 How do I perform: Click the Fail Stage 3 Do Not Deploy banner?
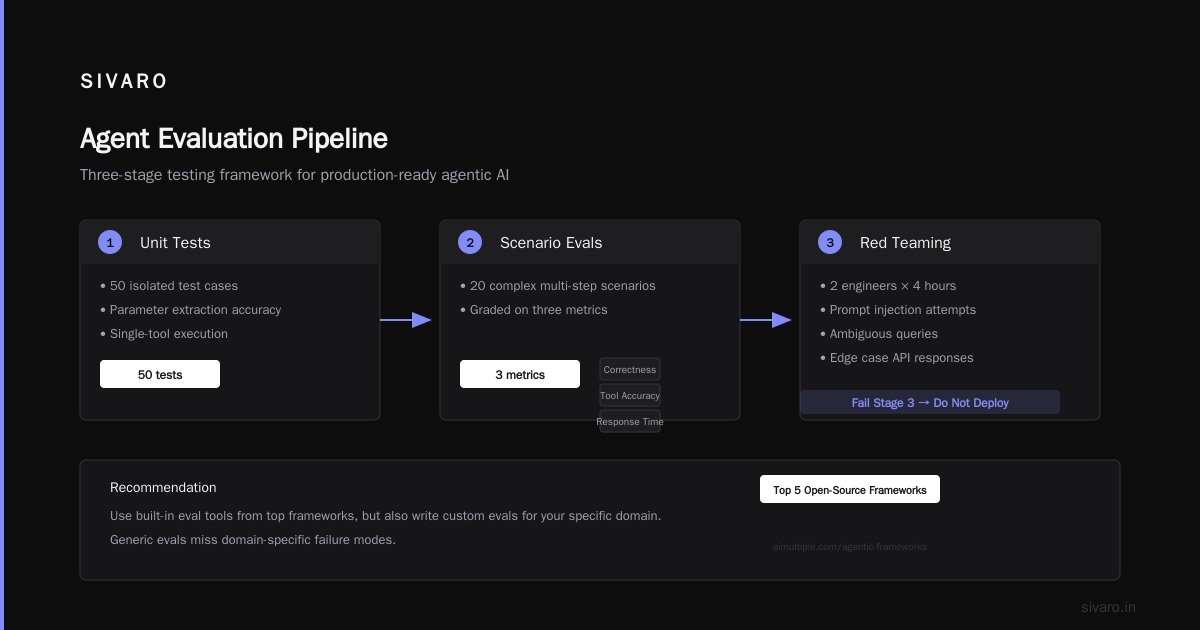[x=930, y=402]
